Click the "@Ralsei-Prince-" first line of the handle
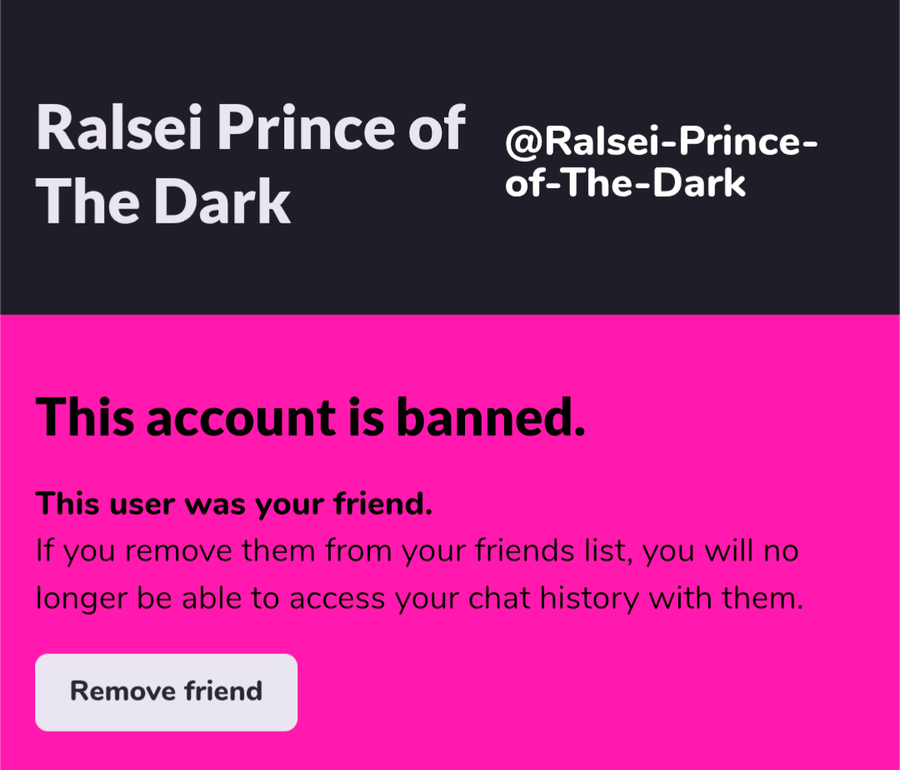The height and width of the screenshot is (770, 900). (x=660, y=144)
